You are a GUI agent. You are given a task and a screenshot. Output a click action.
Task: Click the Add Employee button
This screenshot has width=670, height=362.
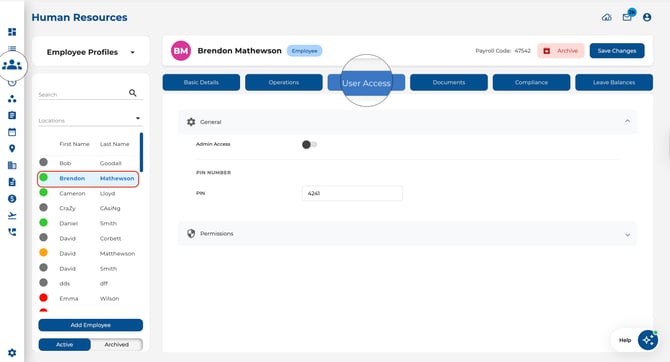click(91, 325)
